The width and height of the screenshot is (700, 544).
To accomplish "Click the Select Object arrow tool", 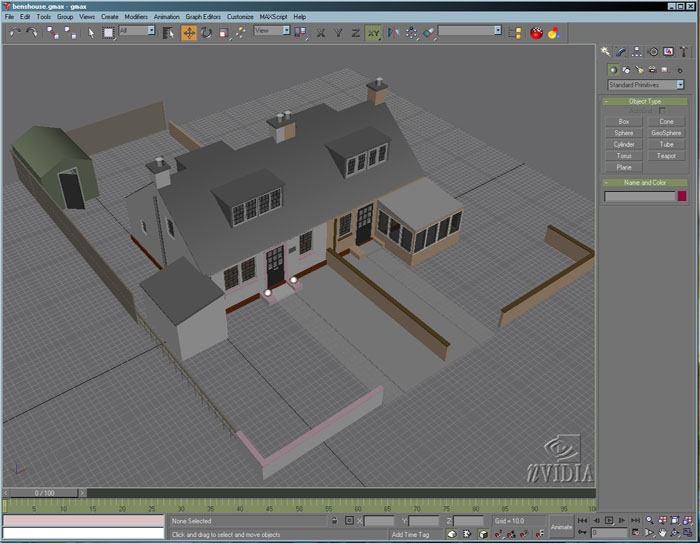I will point(90,32).
